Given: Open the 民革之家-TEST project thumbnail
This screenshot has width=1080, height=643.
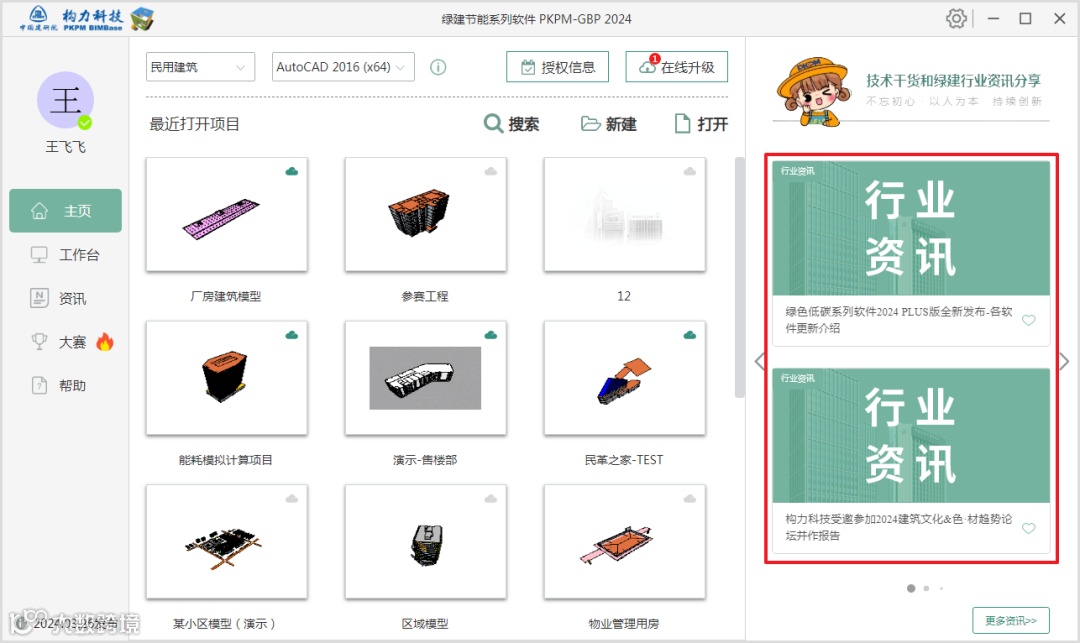Looking at the screenshot, I should tap(625, 378).
